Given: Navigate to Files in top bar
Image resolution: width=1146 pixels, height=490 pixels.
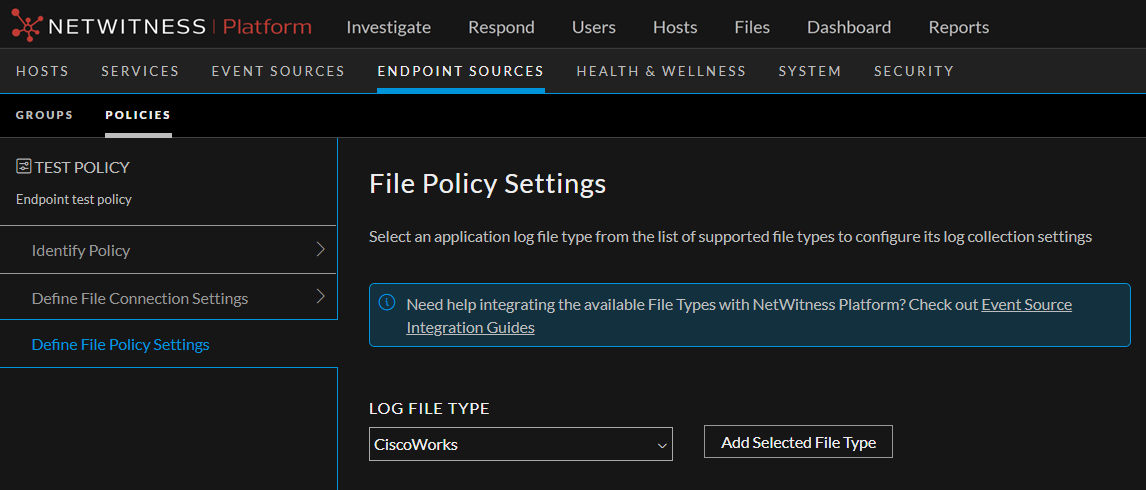Looking at the screenshot, I should pyautogui.click(x=752, y=28).
